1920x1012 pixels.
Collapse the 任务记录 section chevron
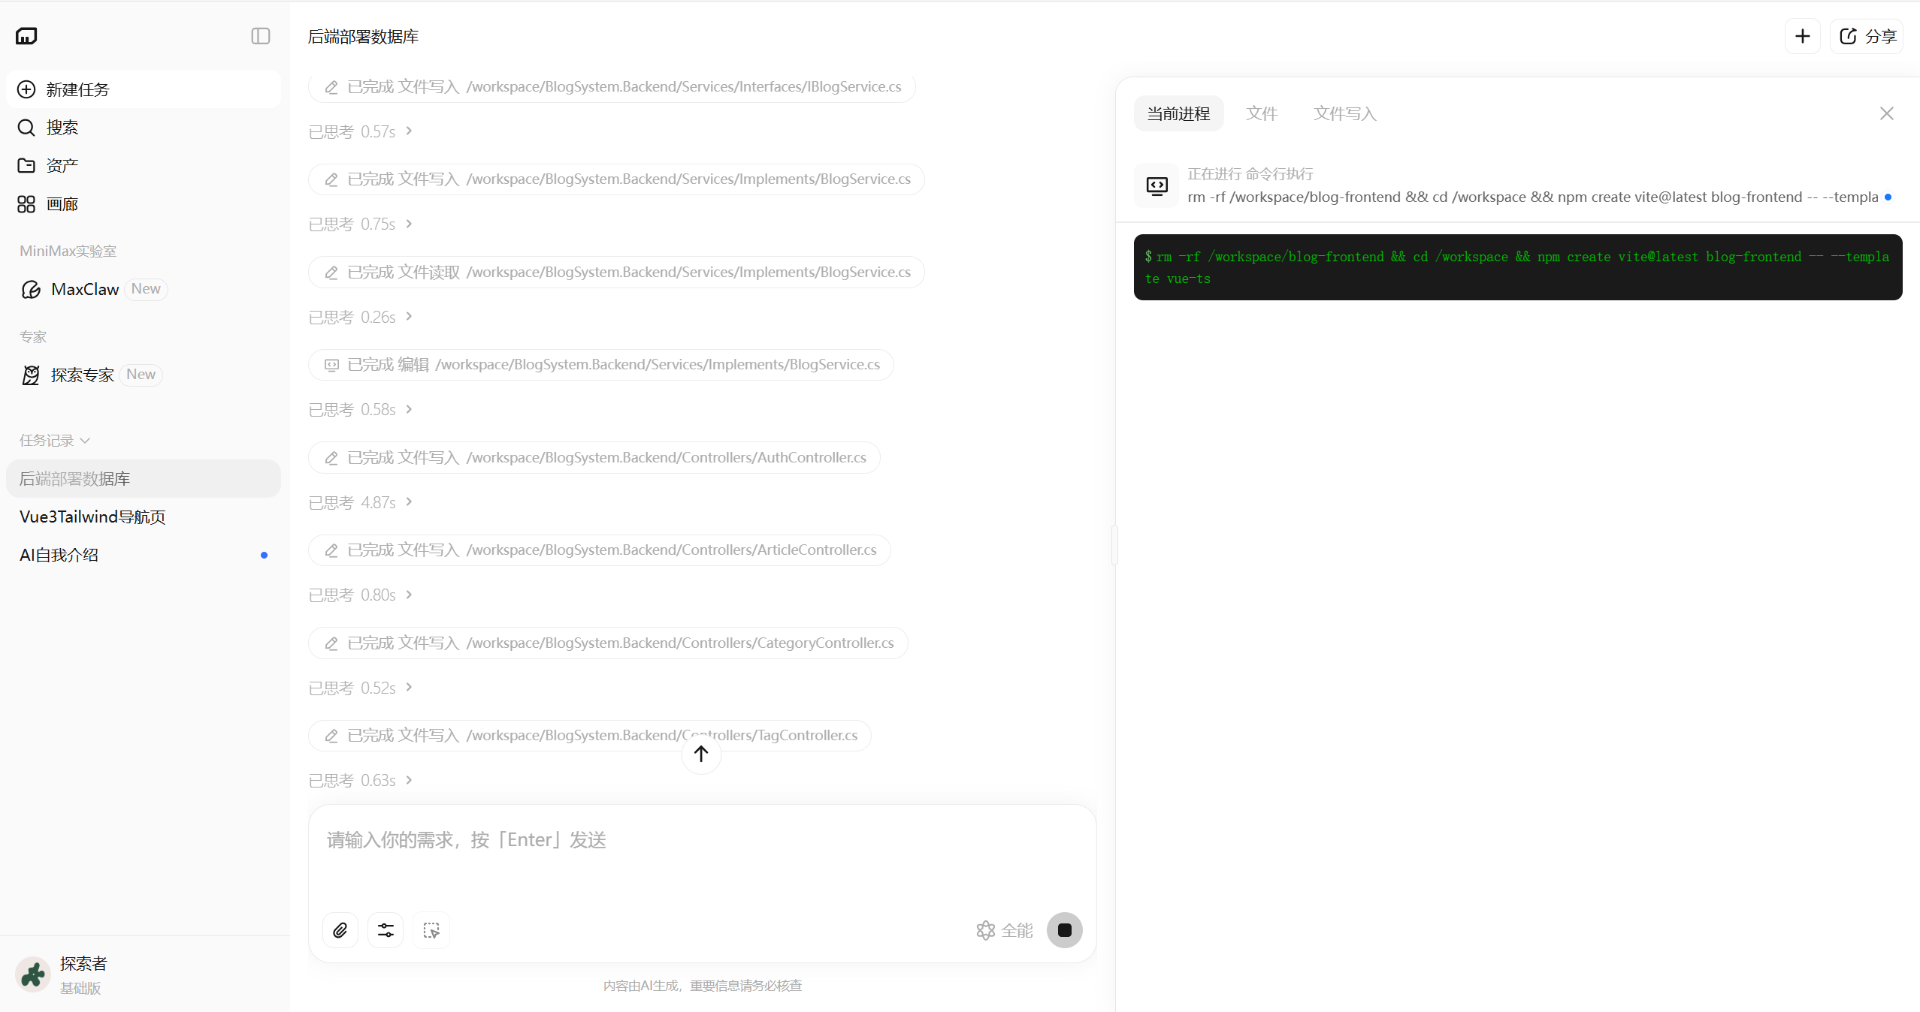pyautogui.click(x=85, y=441)
